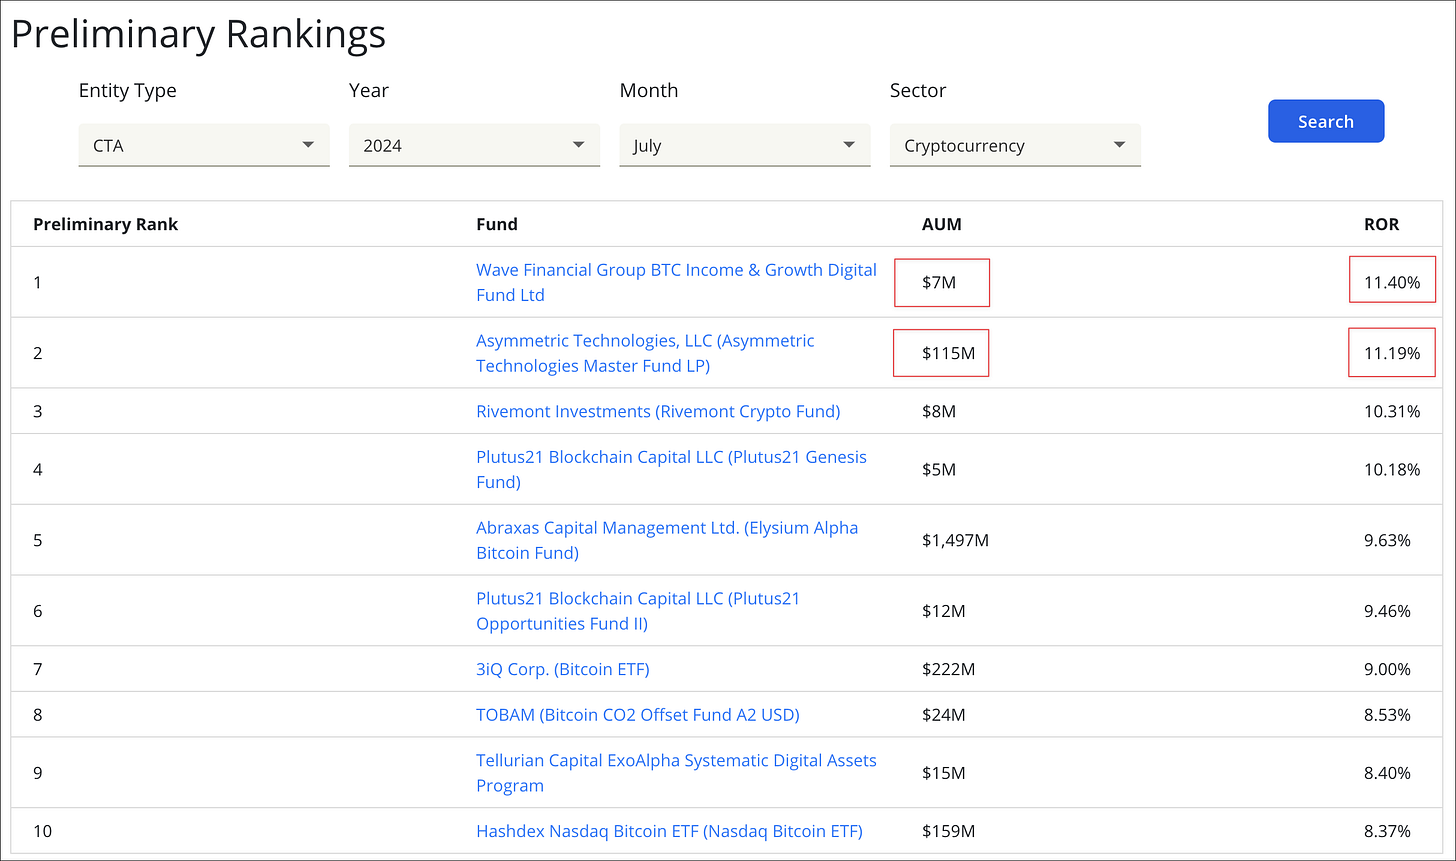Open the Sector dropdown showing Cryptocurrency
This screenshot has height=861, width=1456.
click(1015, 145)
